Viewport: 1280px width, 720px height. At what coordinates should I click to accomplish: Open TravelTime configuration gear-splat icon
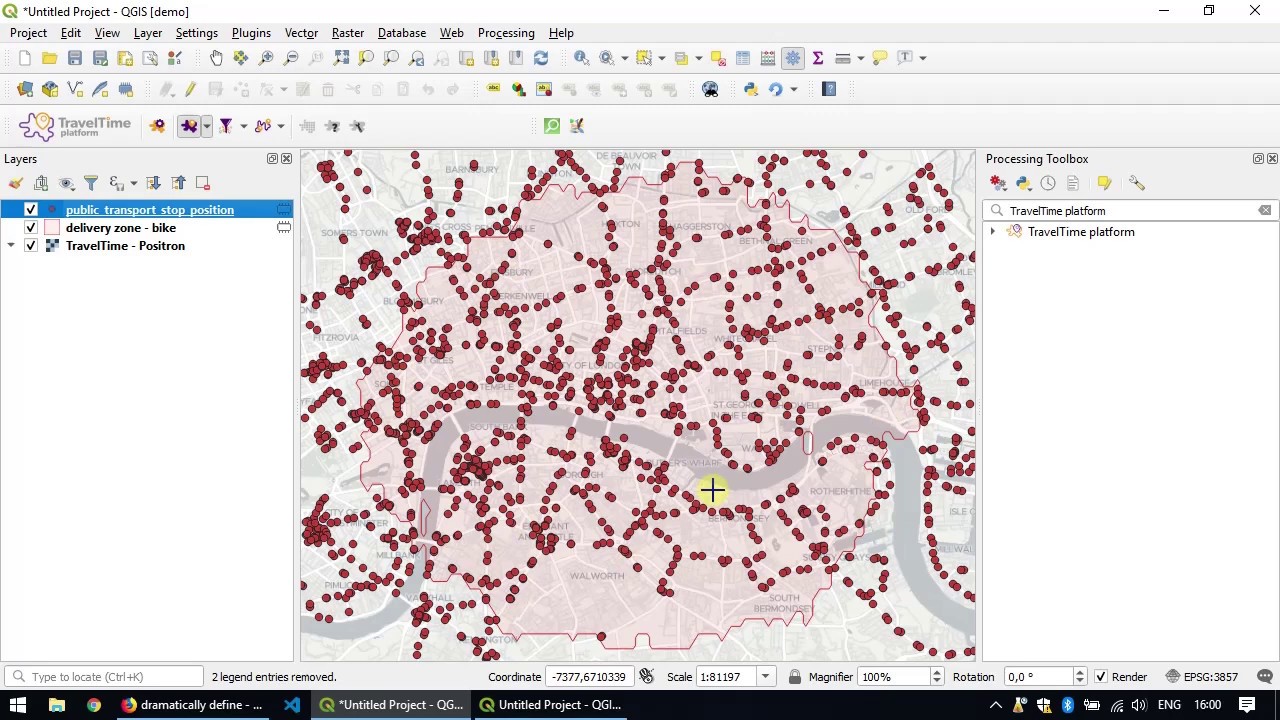tap(157, 126)
